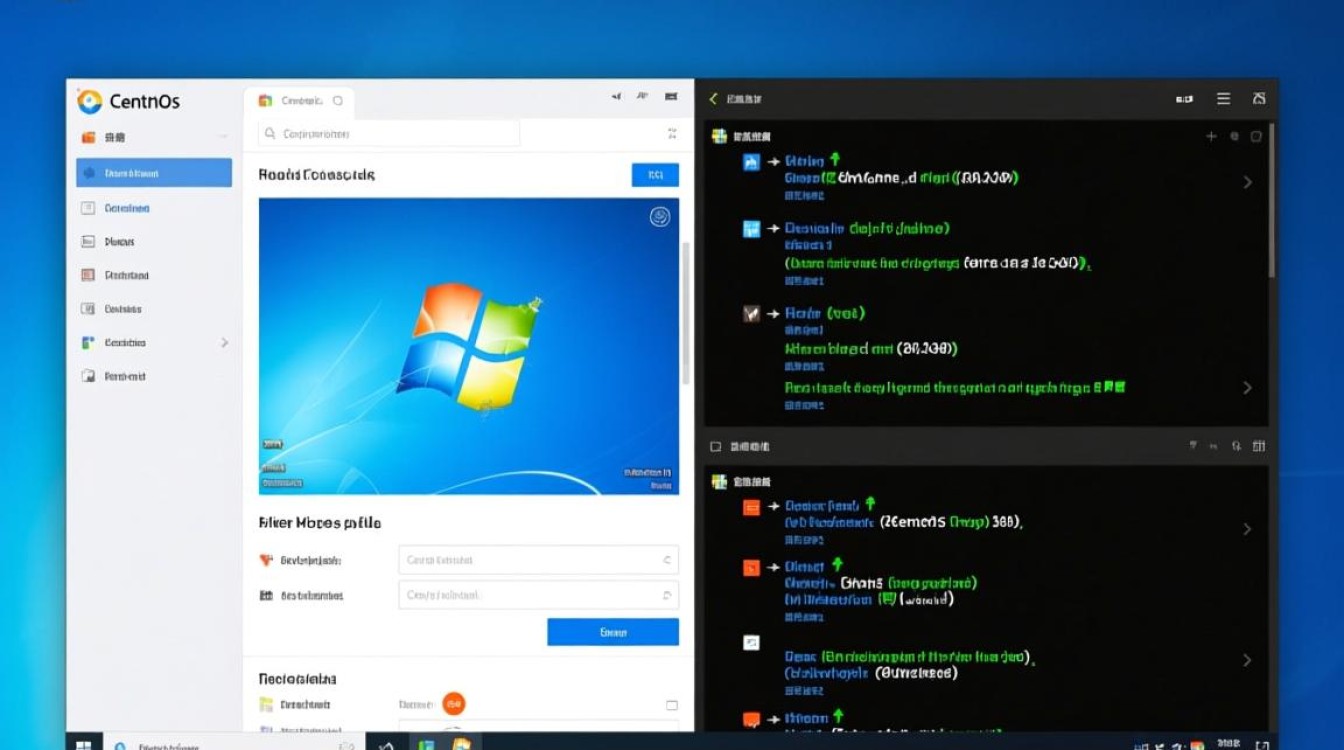
Task: Tick the checkbox in the lower dark section header
Action: coord(715,447)
